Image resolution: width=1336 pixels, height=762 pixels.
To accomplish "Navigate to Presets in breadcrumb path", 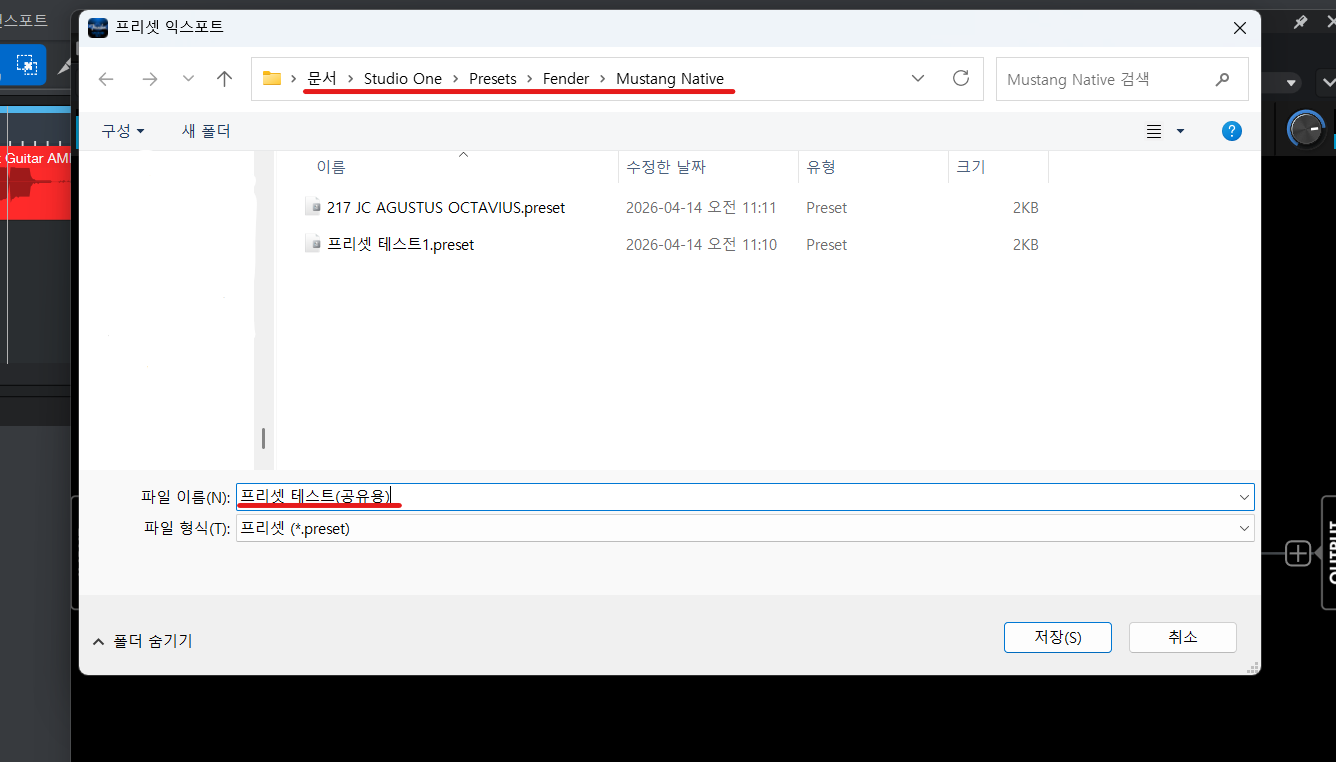I will pyautogui.click(x=492, y=79).
